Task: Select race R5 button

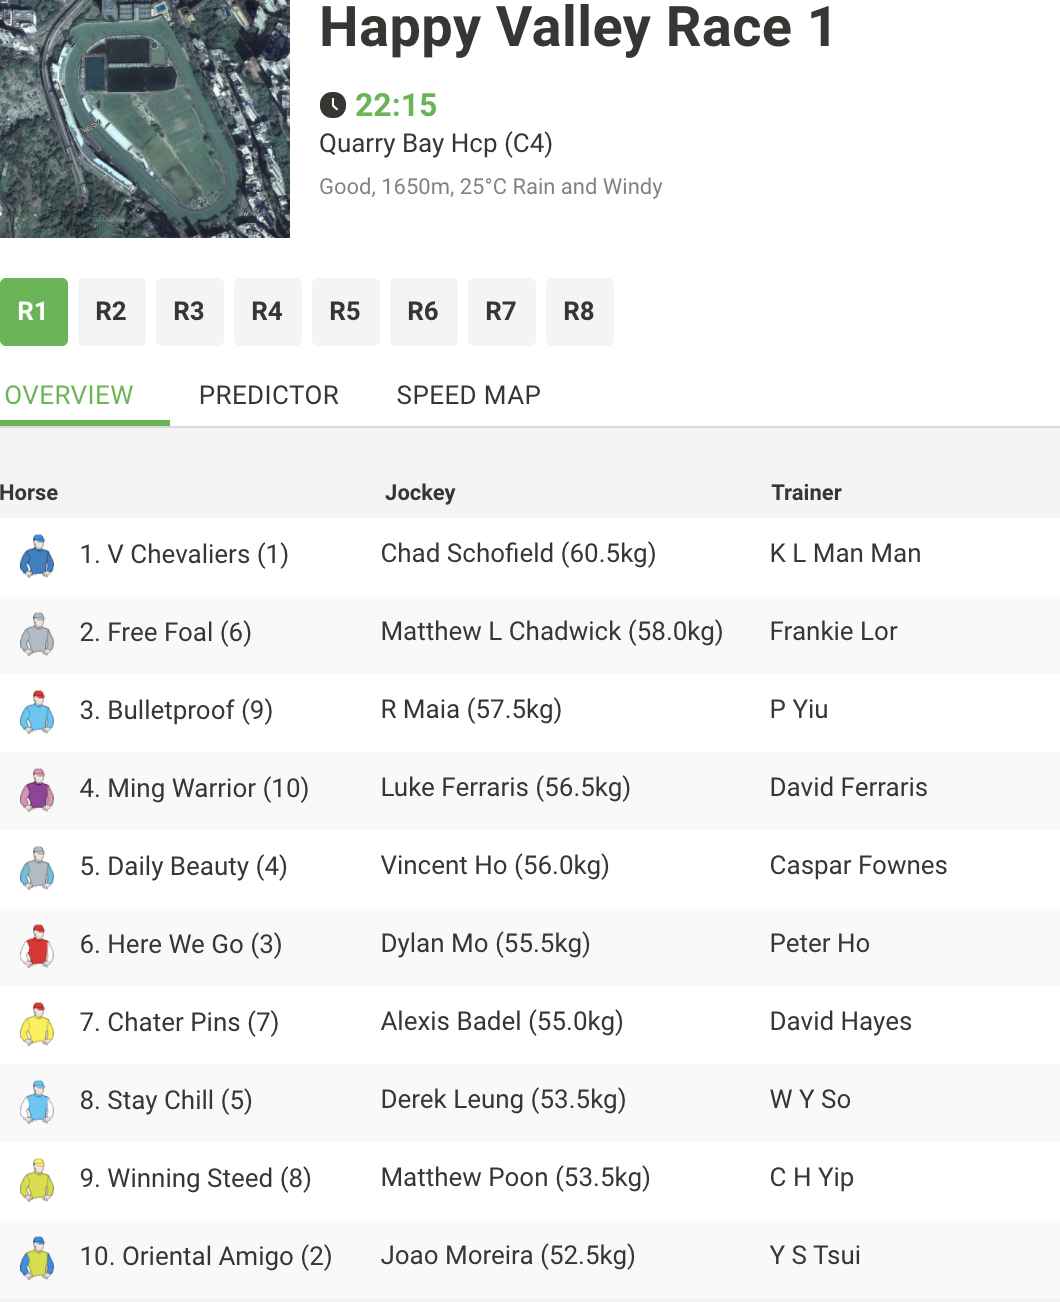Action: point(345,312)
